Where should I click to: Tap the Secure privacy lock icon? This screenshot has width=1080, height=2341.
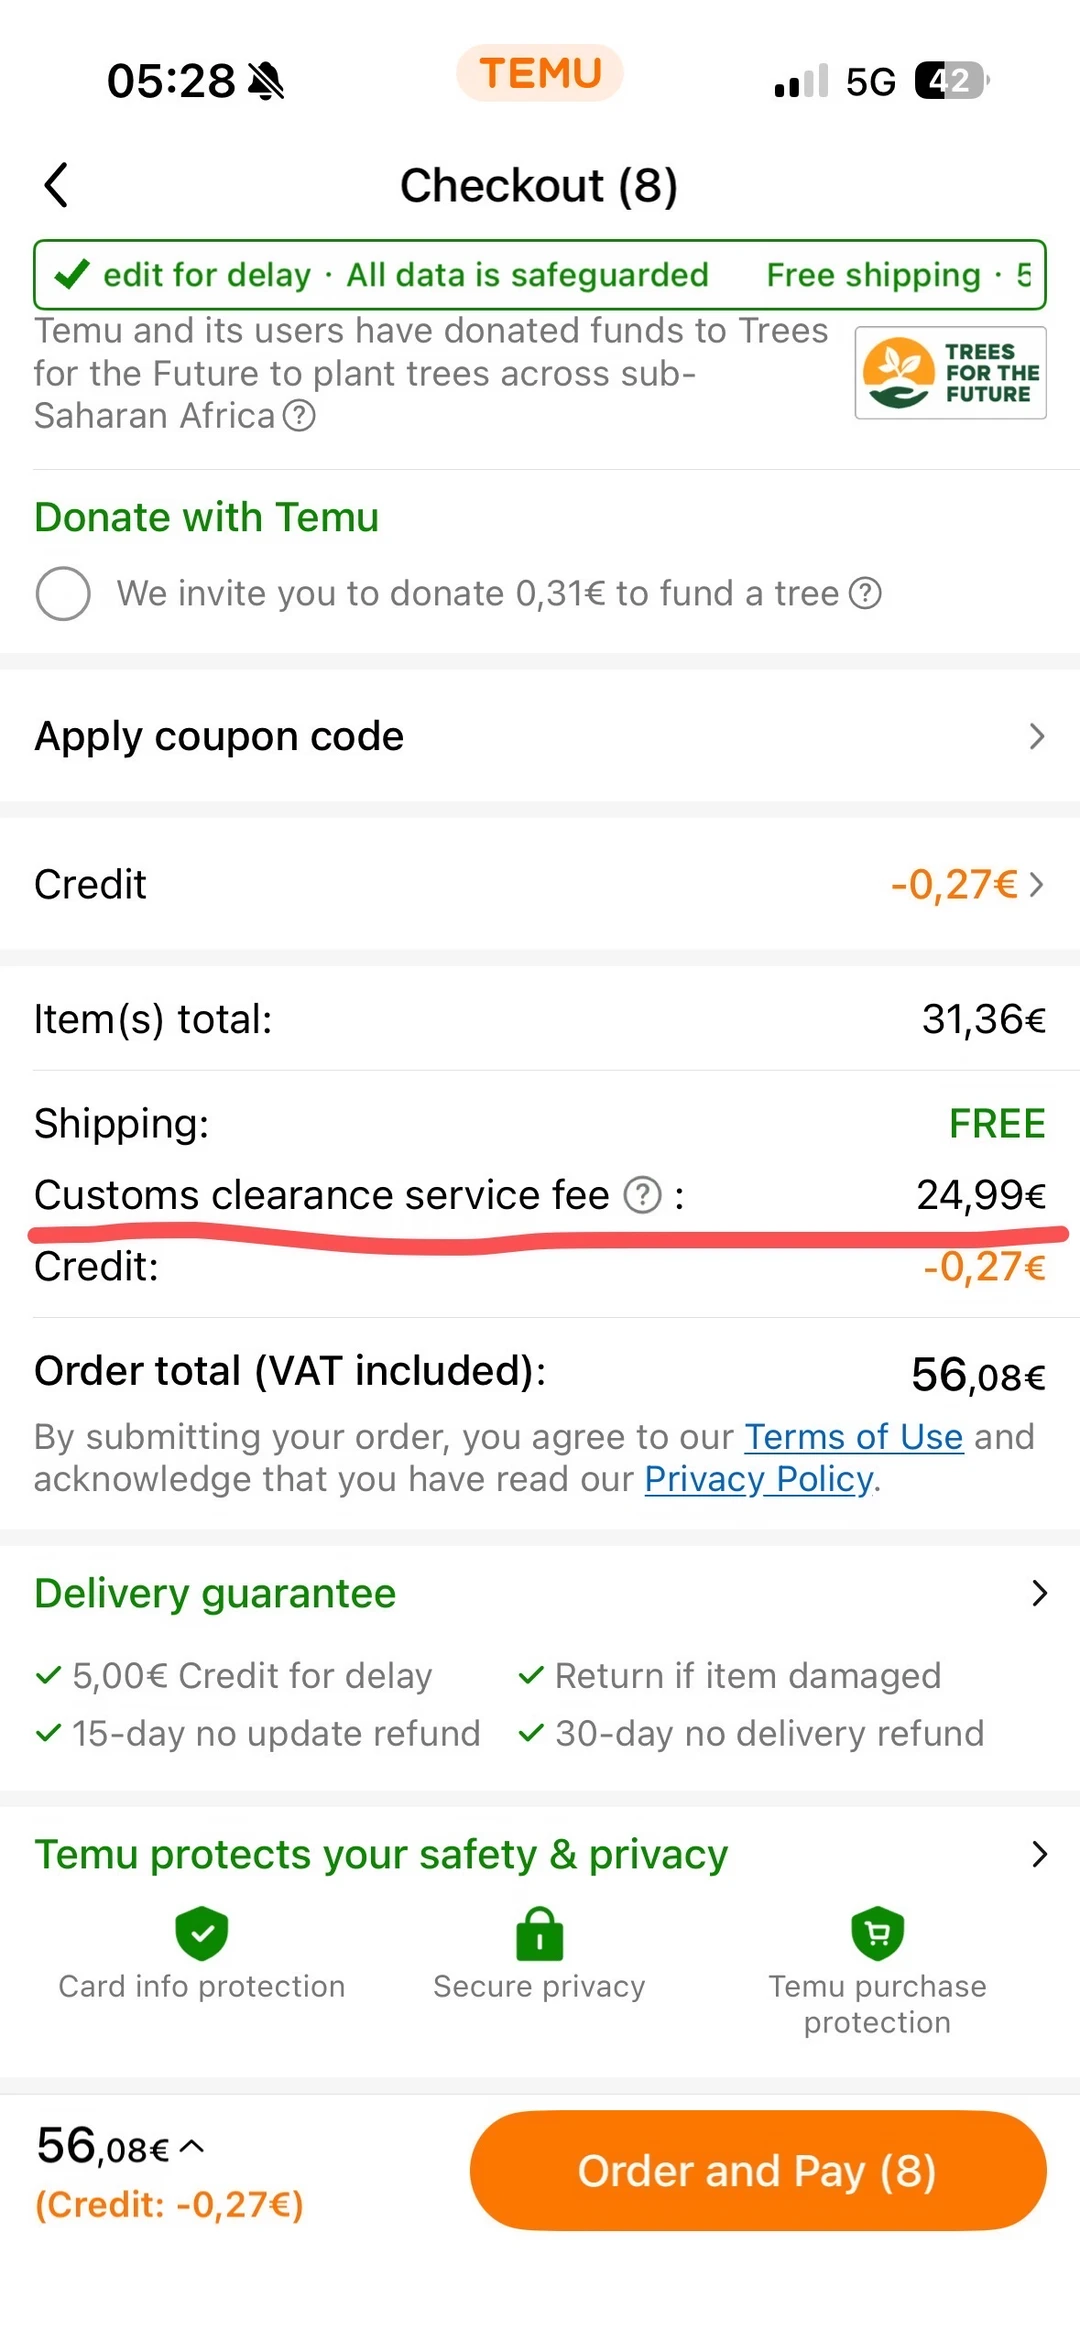click(539, 1932)
